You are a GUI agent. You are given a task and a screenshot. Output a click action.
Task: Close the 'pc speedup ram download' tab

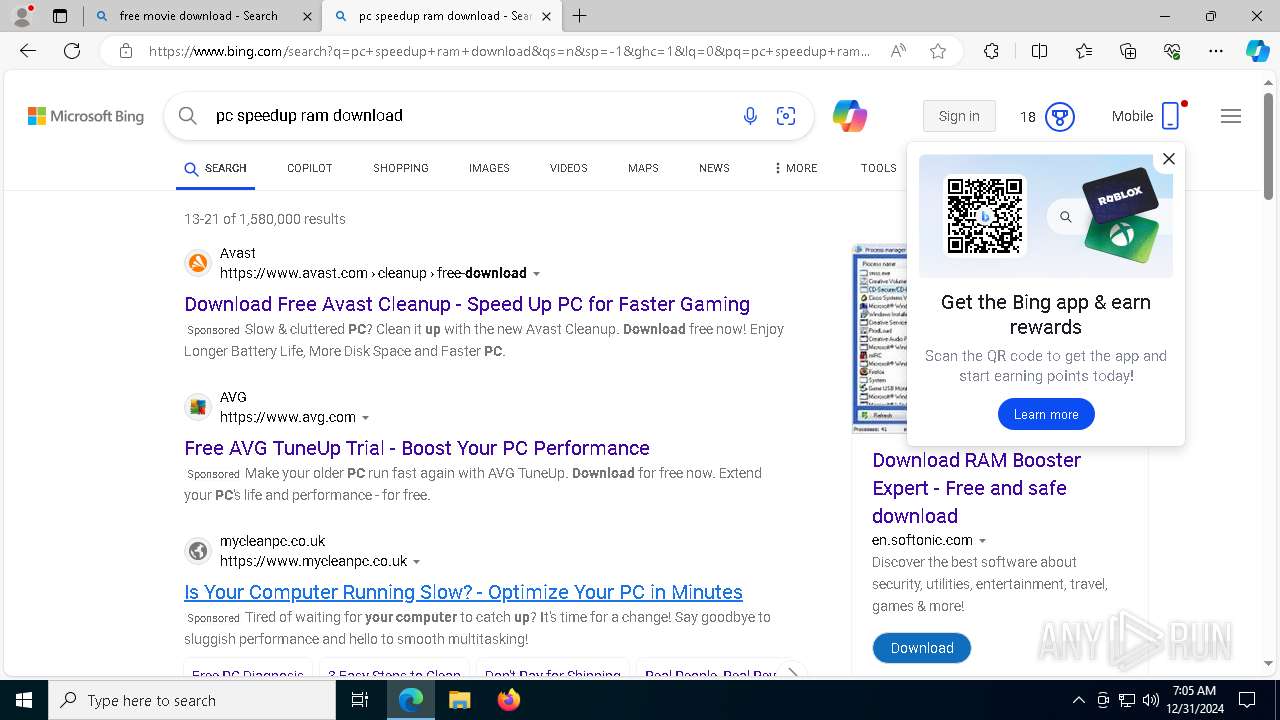tap(546, 16)
